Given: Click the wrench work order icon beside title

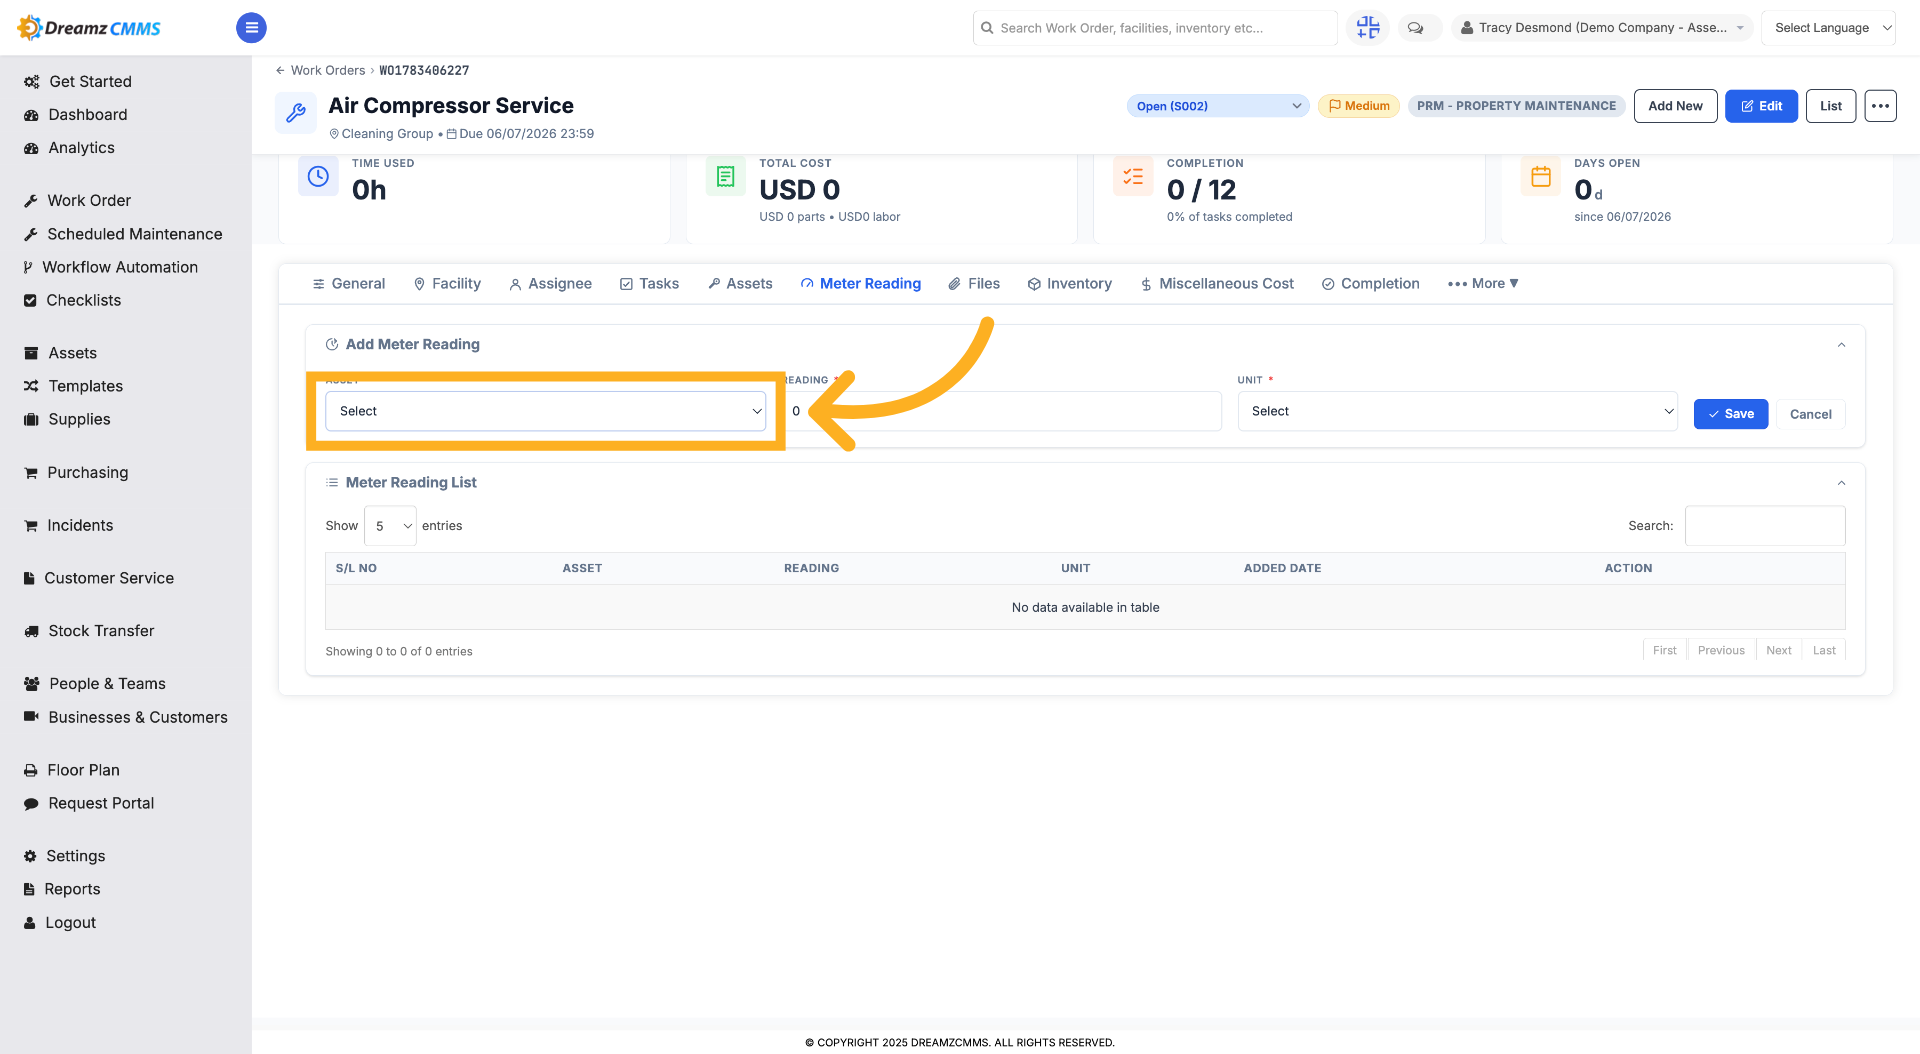Looking at the screenshot, I should [x=296, y=113].
